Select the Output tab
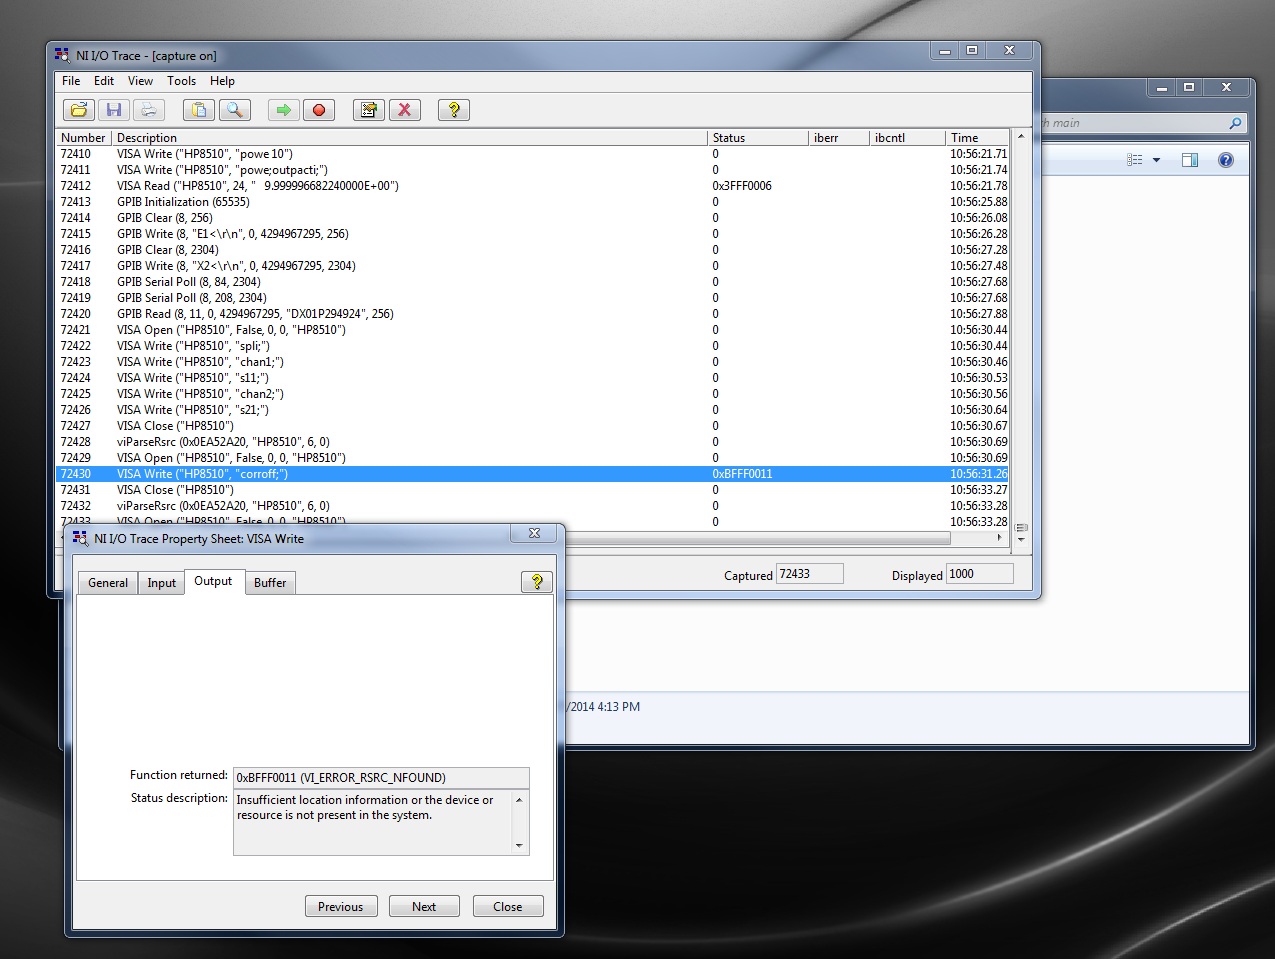 click(213, 581)
